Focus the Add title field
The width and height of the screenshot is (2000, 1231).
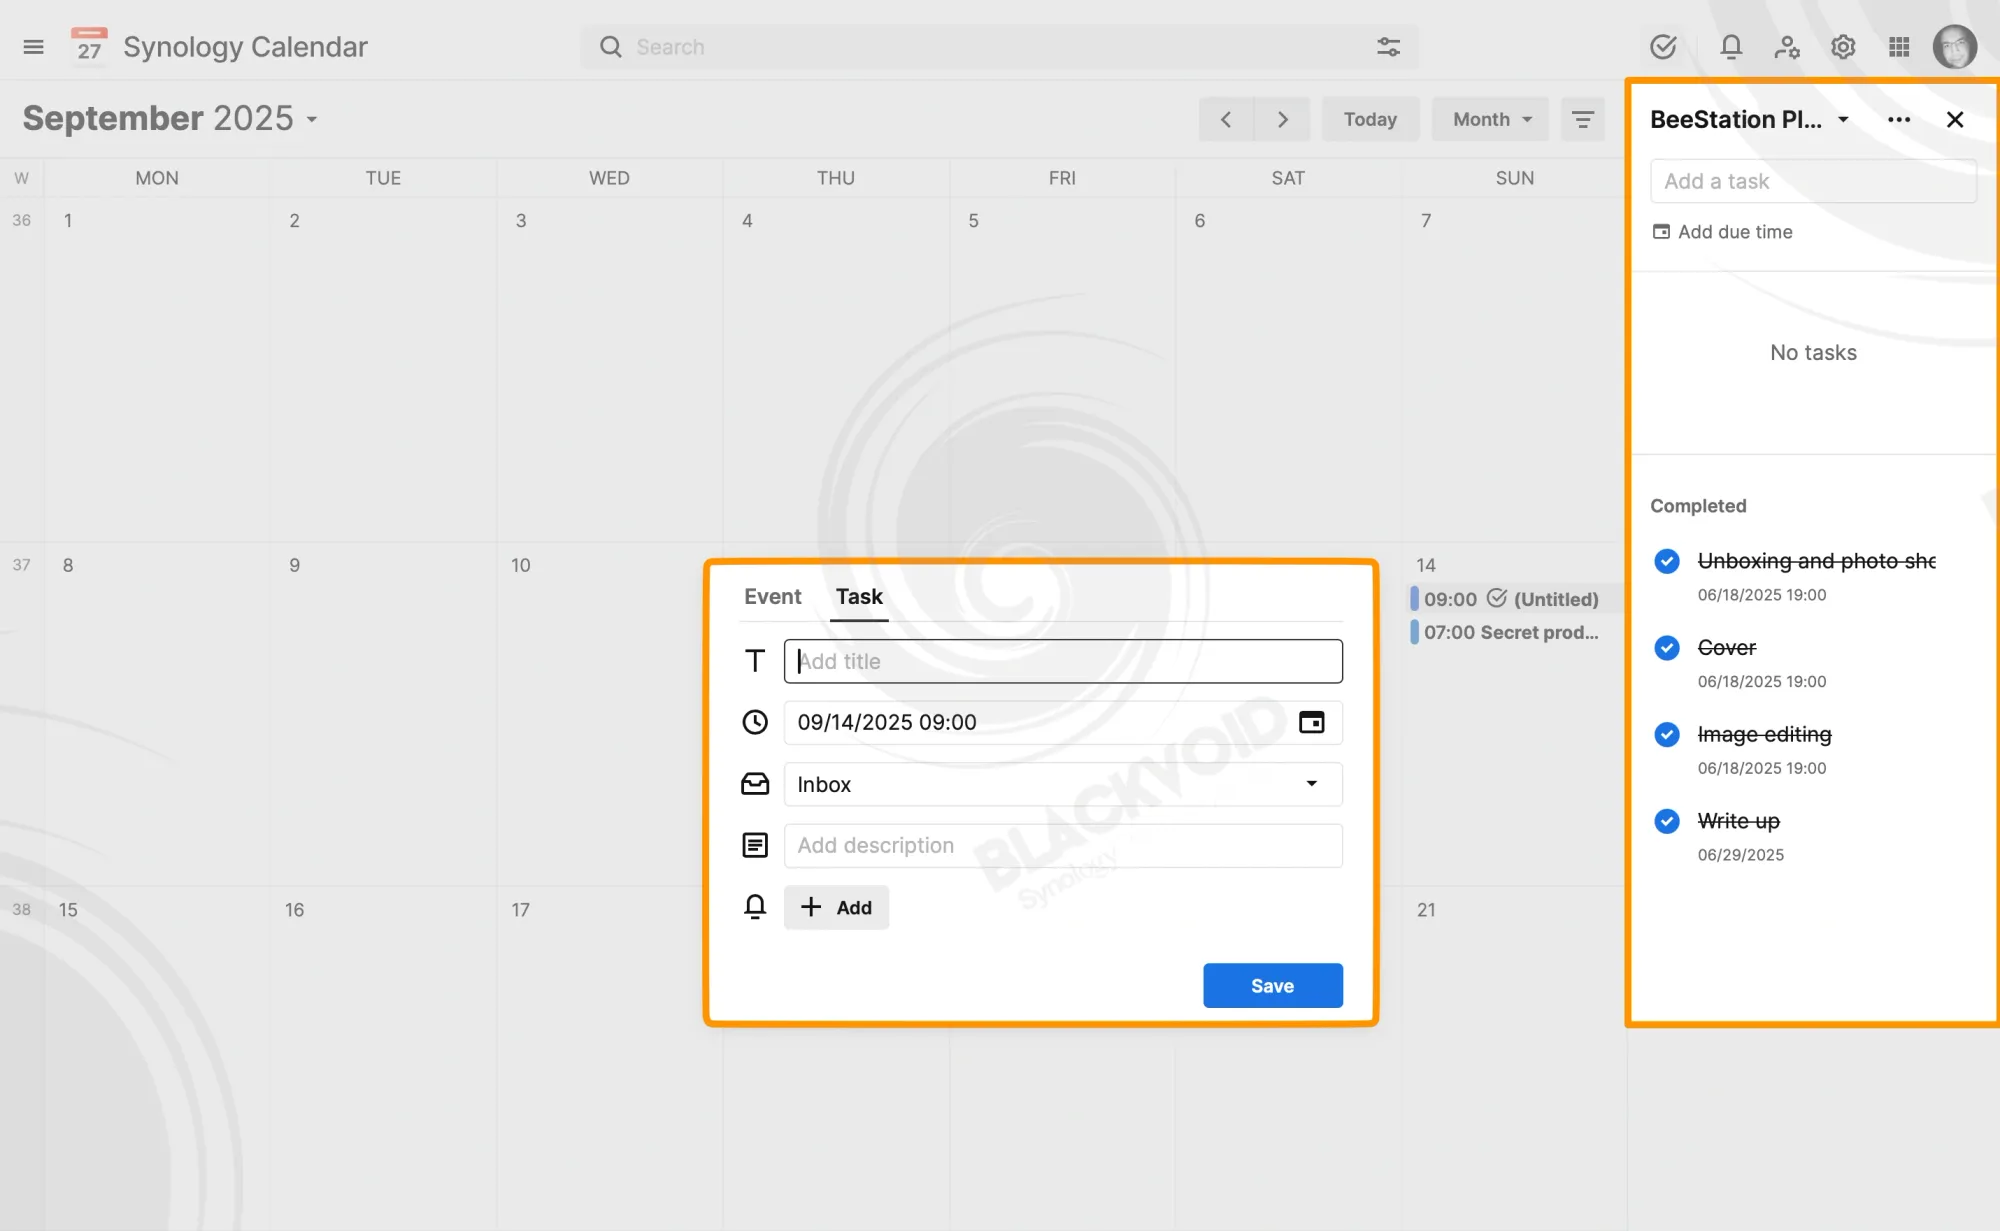1063,661
